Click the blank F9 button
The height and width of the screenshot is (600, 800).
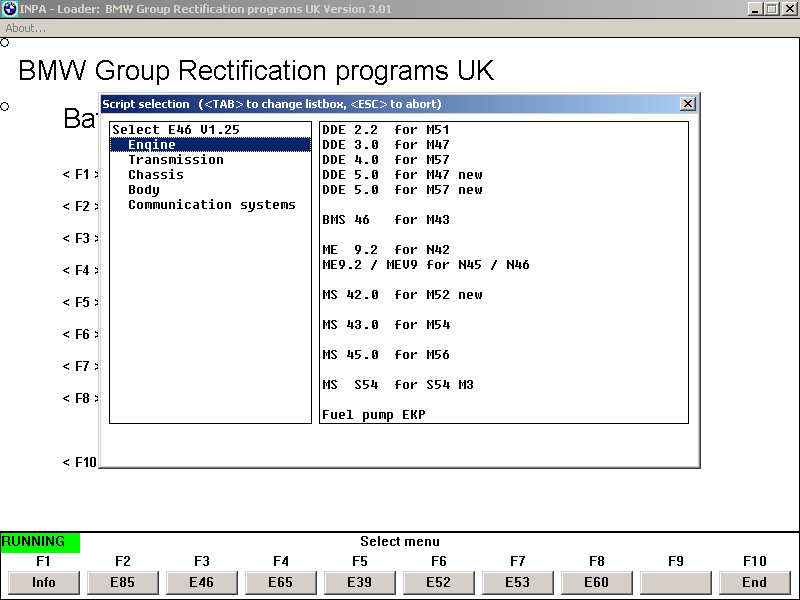676,583
